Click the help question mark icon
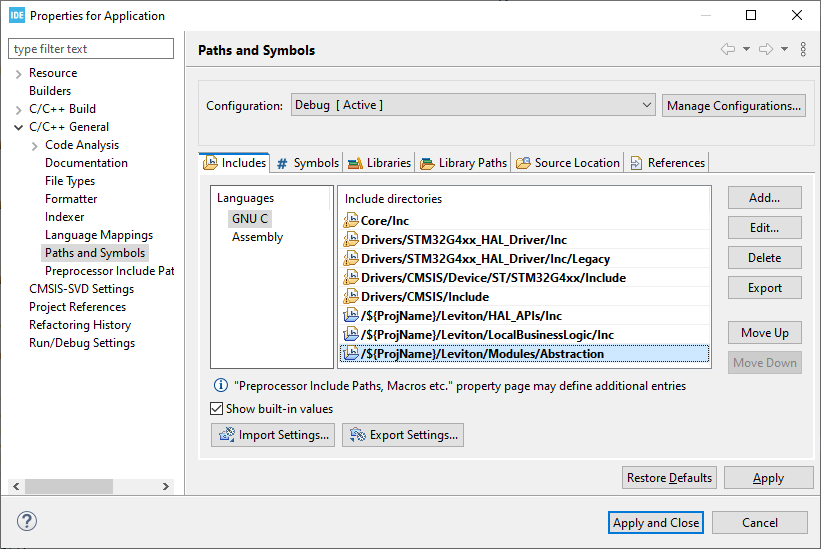Image resolution: width=821 pixels, height=549 pixels. (x=27, y=522)
